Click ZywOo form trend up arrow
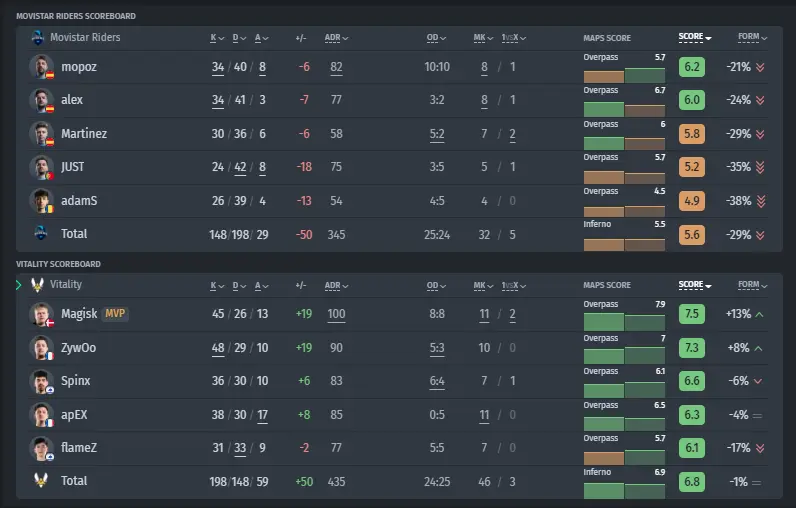The height and width of the screenshot is (508, 796). click(758, 348)
